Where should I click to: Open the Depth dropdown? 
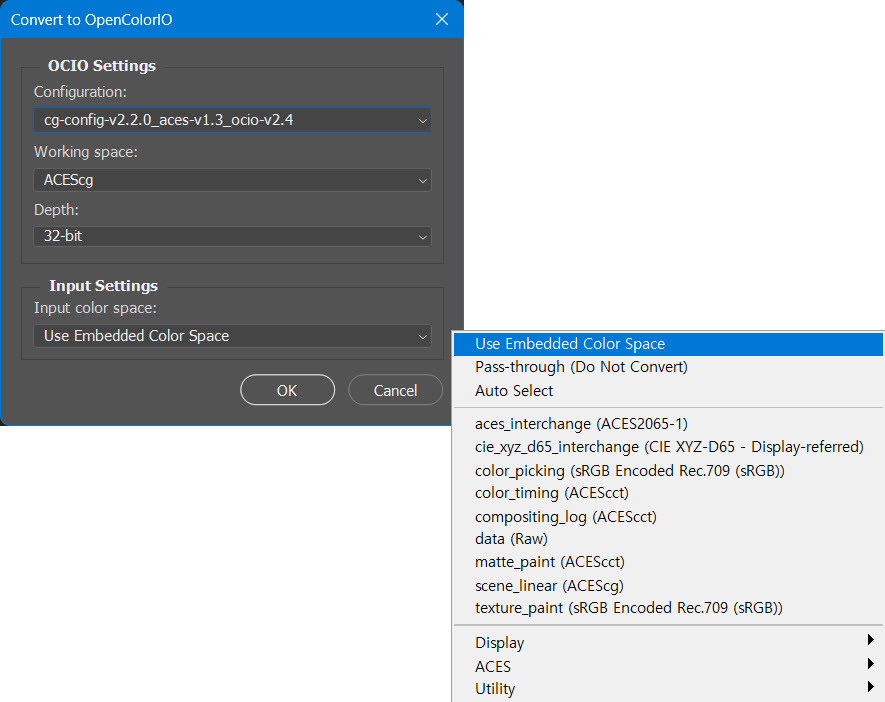232,236
